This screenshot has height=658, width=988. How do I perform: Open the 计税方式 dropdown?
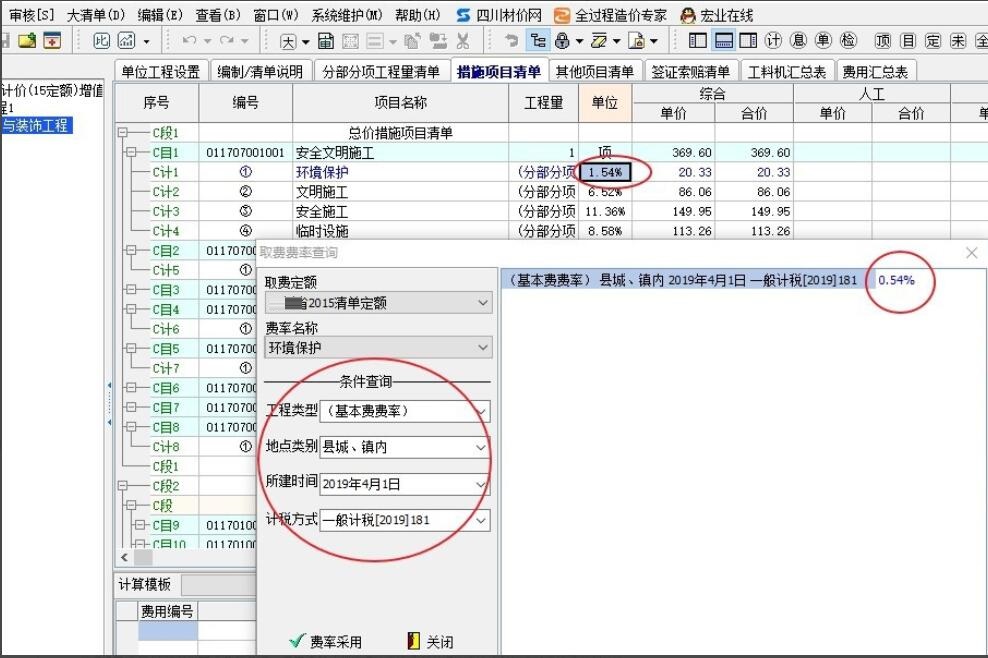point(405,521)
